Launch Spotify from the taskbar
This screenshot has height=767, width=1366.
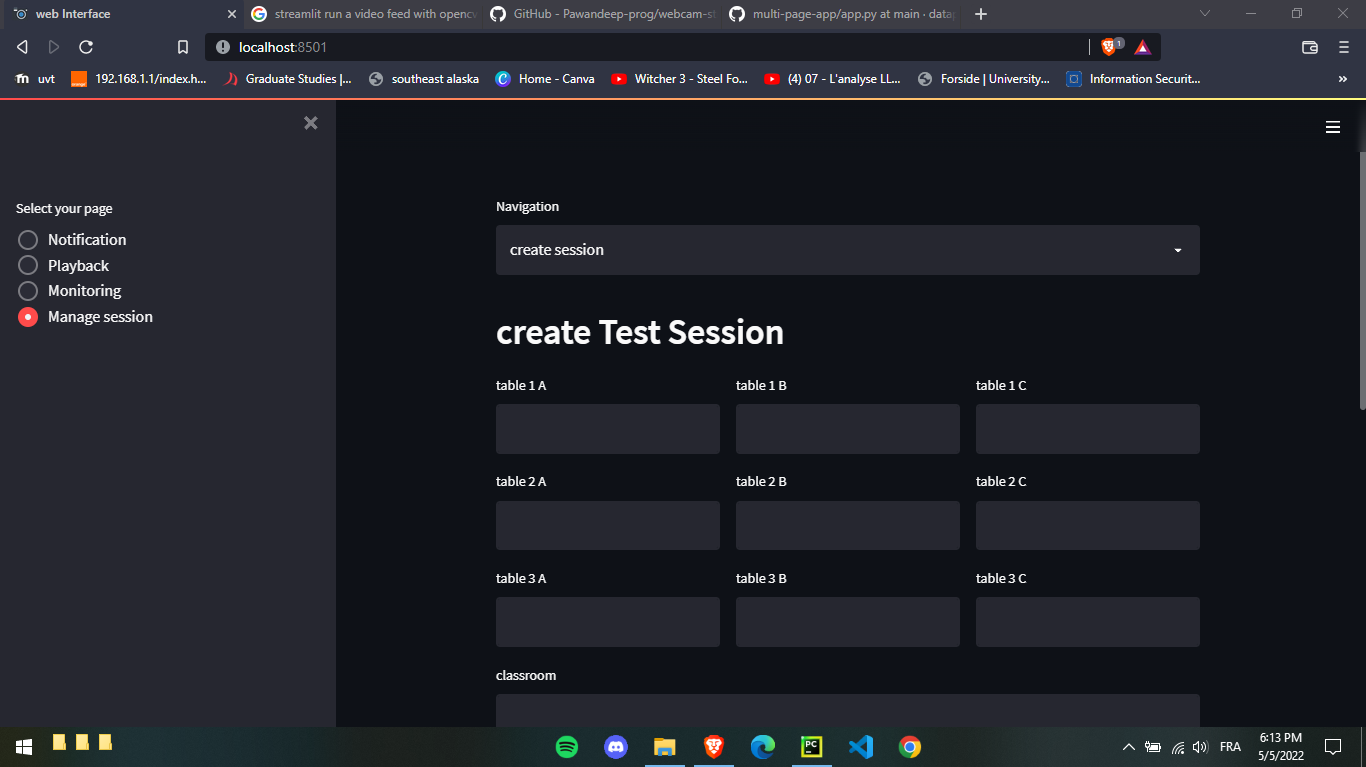click(567, 746)
